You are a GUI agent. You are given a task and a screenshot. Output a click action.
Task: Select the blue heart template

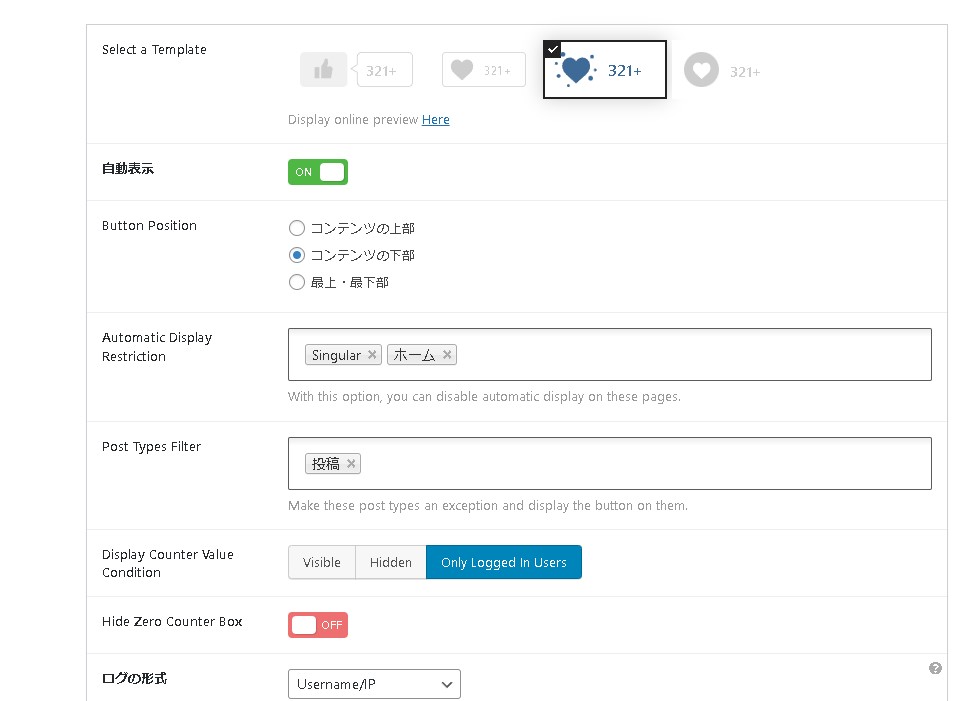click(x=604, y=70)
